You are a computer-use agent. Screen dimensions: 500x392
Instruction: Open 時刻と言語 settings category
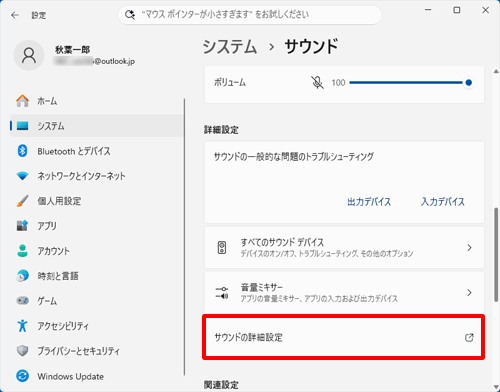coord(97,276)
